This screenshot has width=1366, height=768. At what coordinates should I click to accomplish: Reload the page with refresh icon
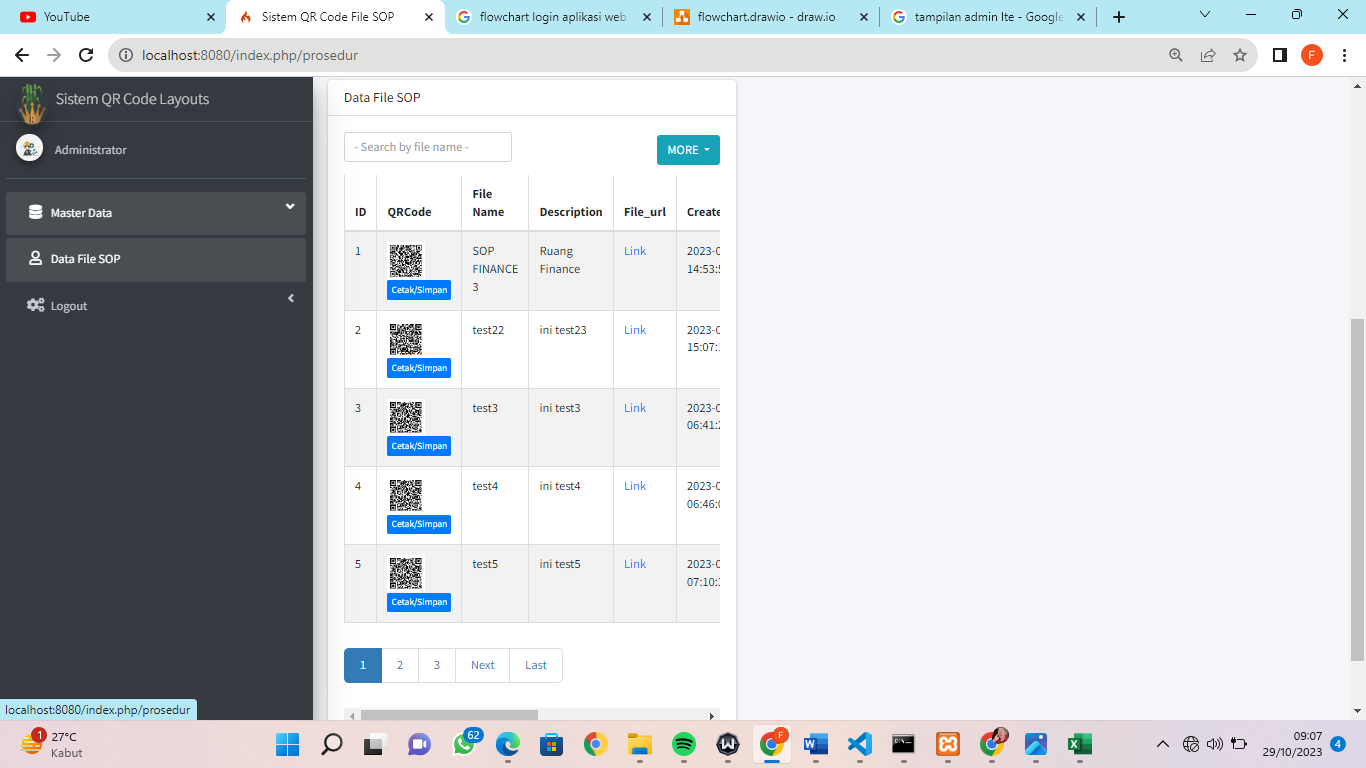click(86, 55)
